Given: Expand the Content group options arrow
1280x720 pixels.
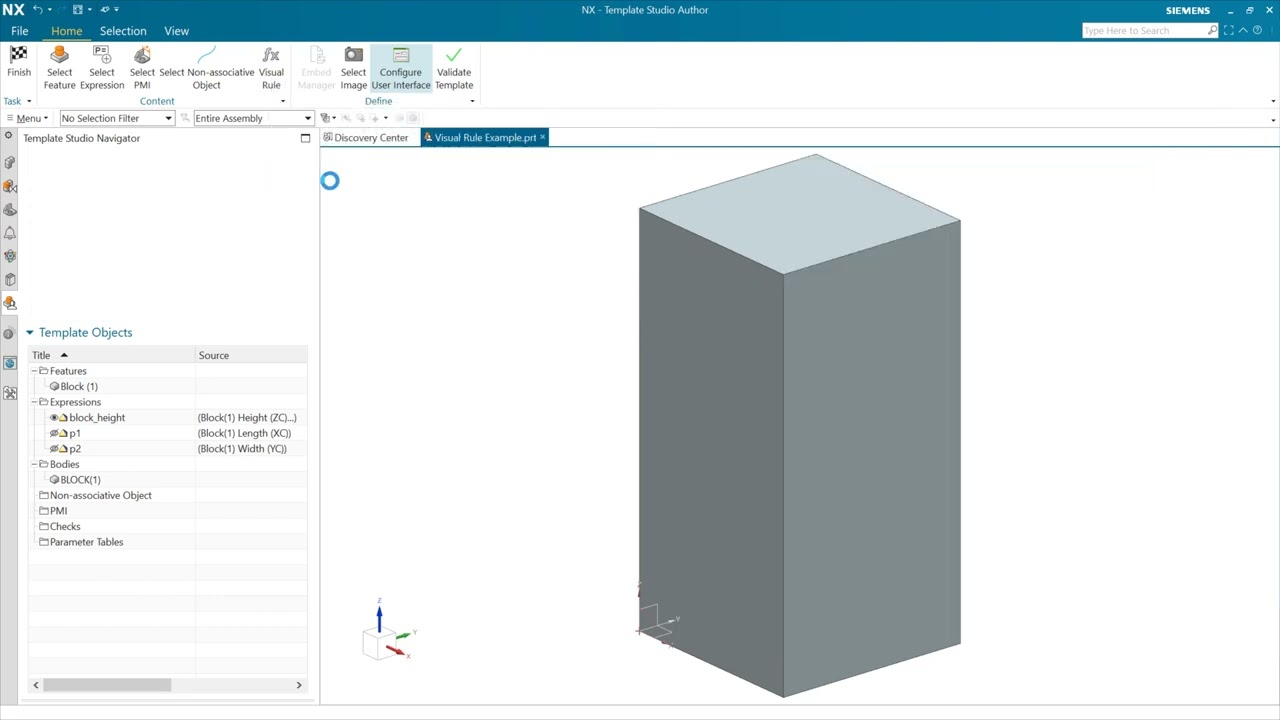Looking at the screenshot, I should pos(283,101).
